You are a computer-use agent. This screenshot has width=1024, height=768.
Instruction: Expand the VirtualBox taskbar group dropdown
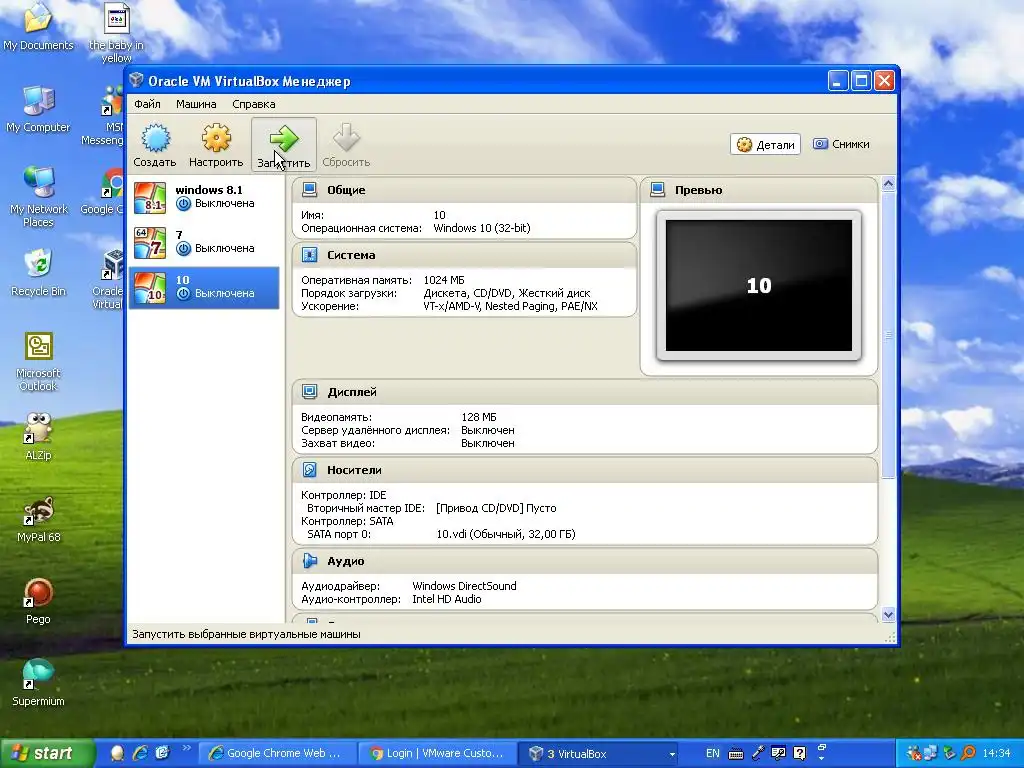point(671,754)
